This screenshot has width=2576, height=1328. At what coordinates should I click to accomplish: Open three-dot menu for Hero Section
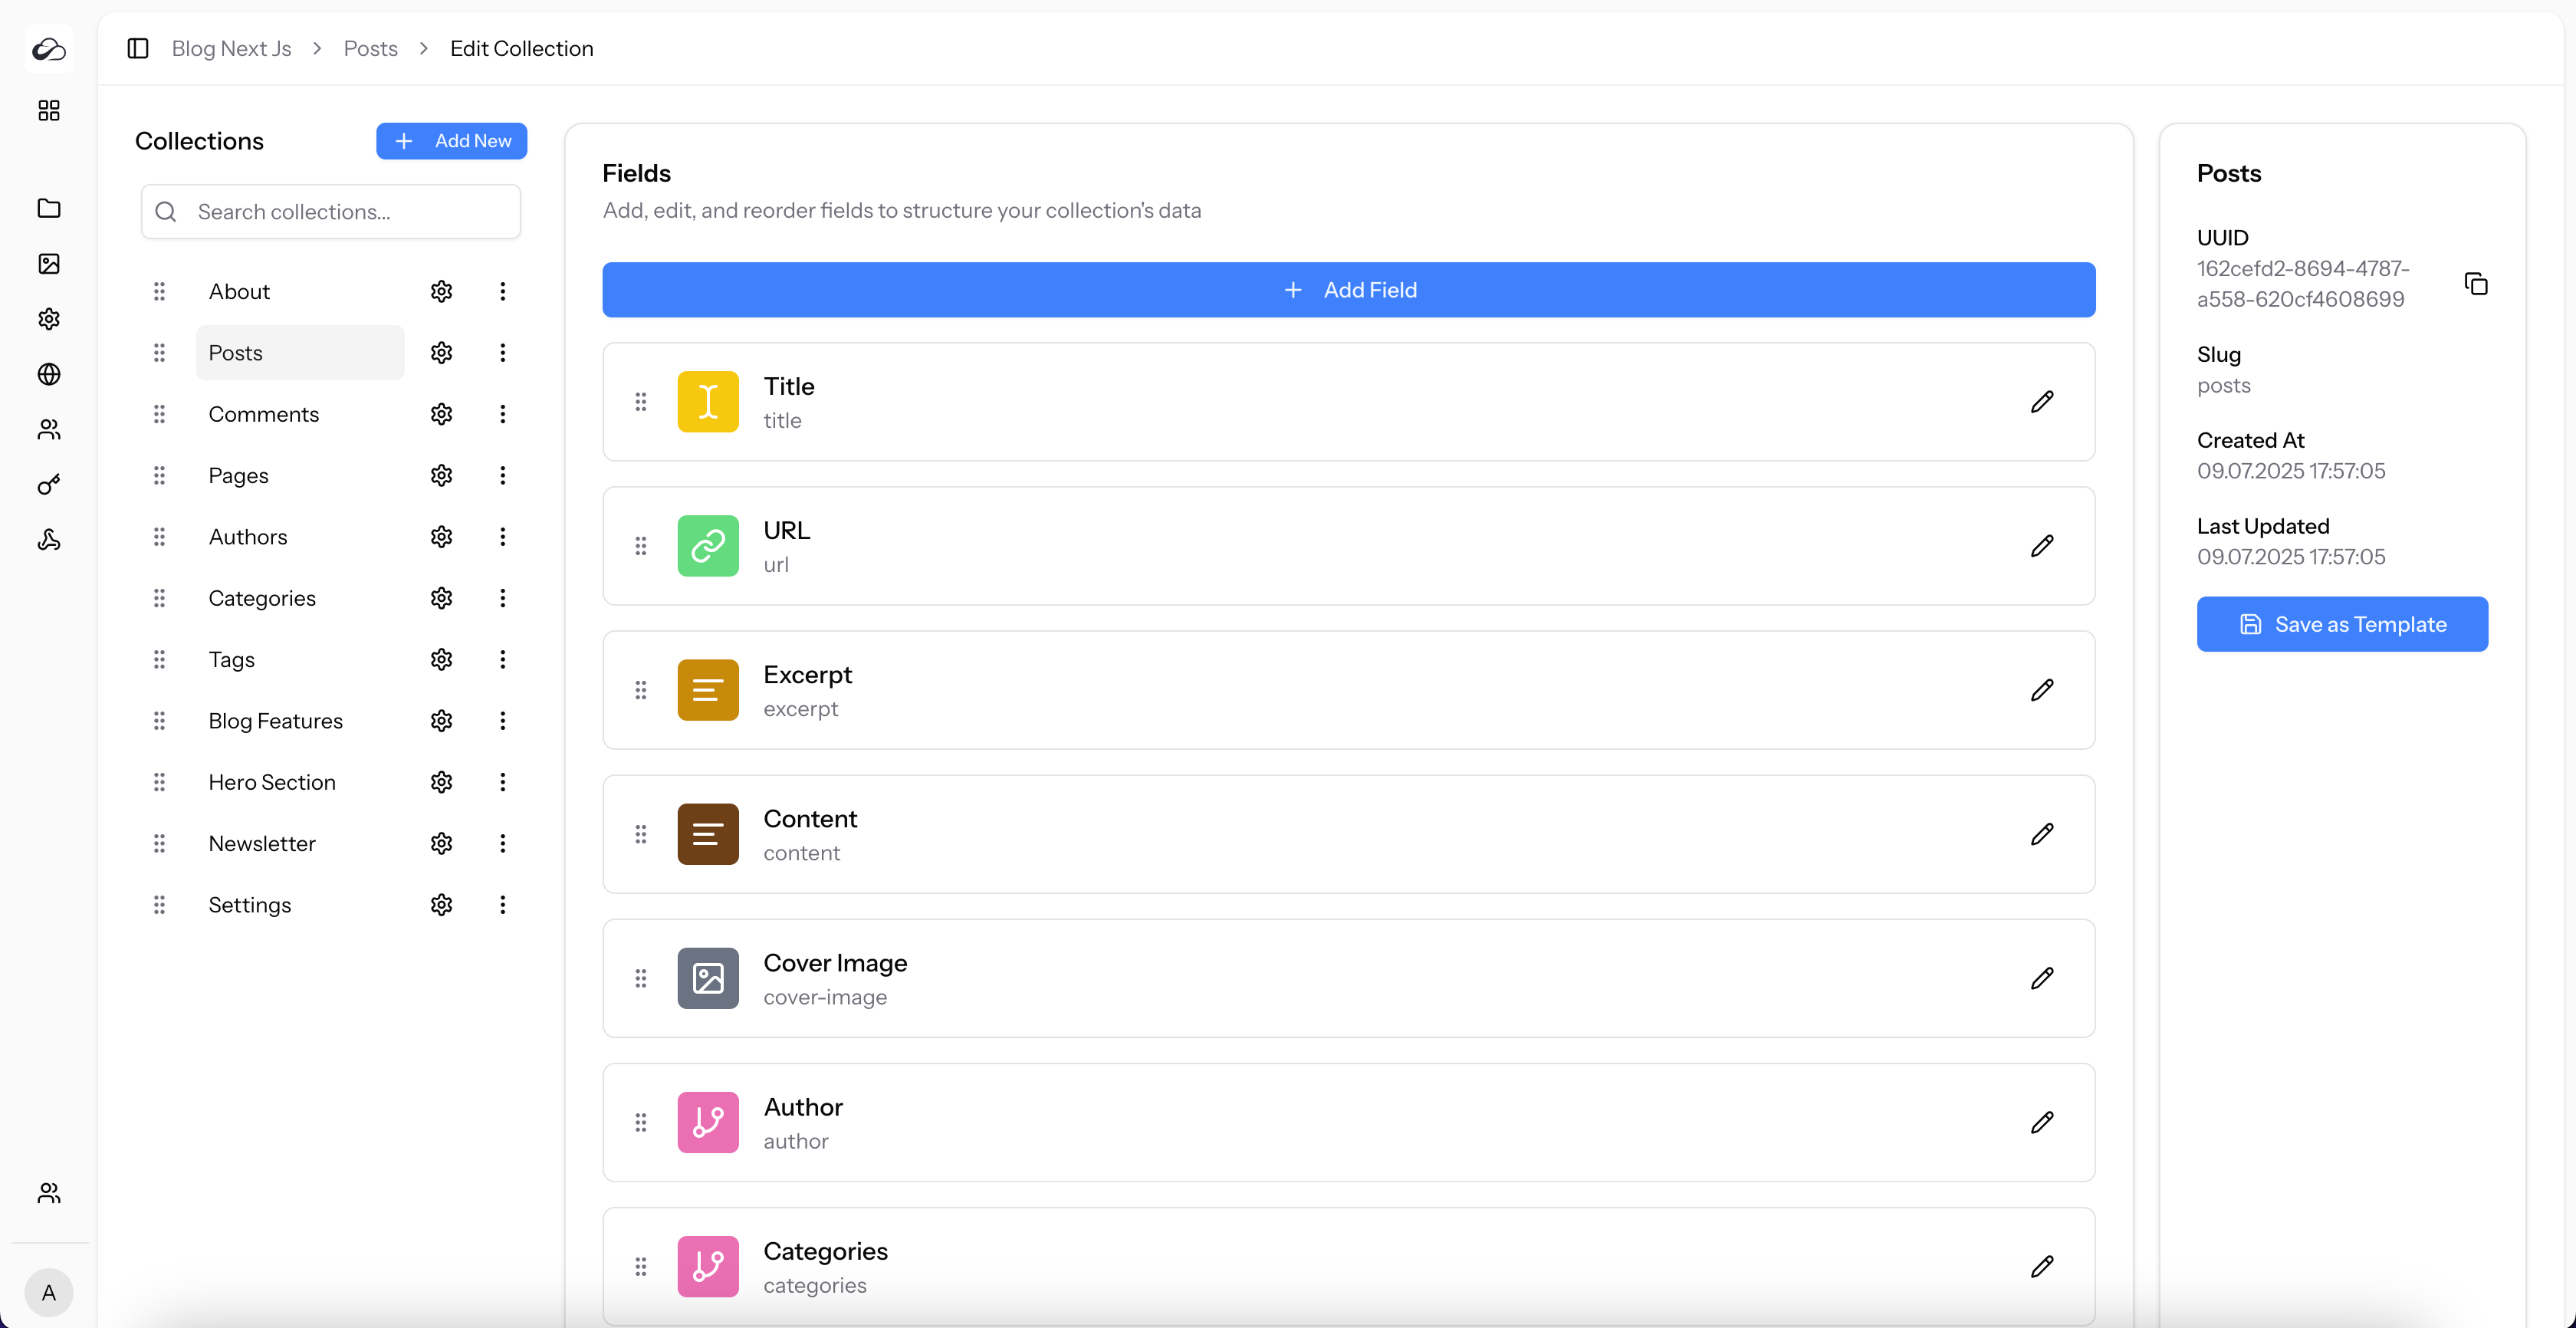(503, 782)
